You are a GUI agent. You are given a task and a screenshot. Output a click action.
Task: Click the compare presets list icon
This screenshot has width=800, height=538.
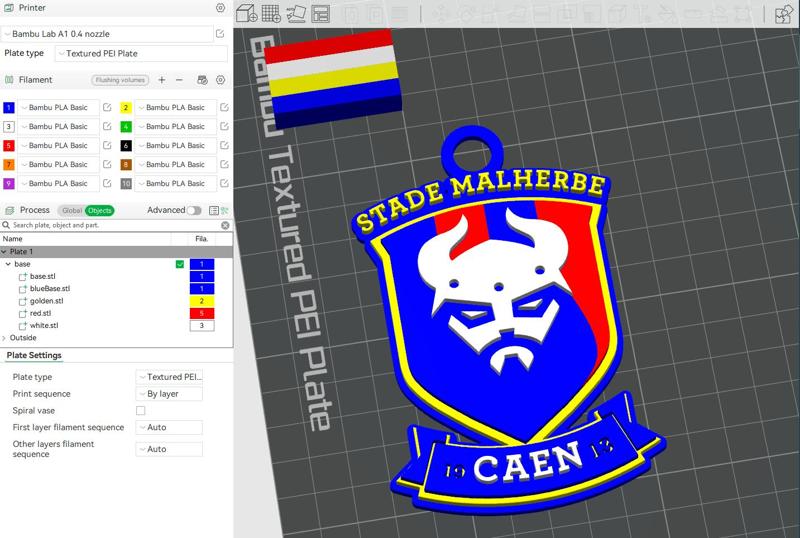coord(214,210)
